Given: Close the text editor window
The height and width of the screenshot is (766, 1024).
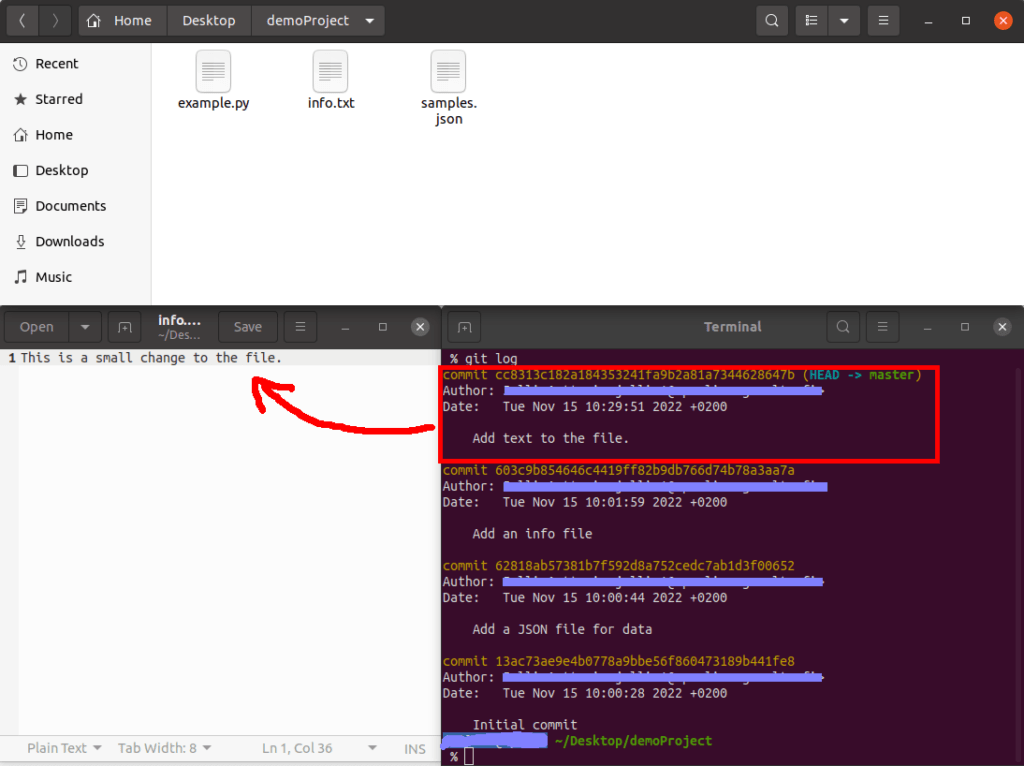Looking at the screenshot, I should tap(420, 327).
